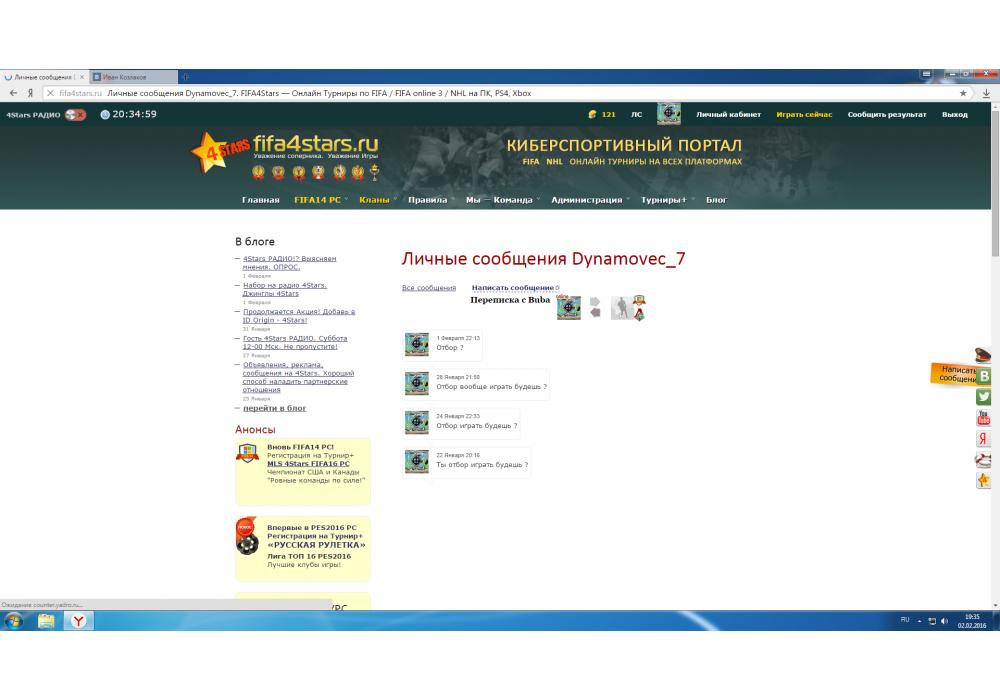Click the Twitter share icon

(984, 397)
